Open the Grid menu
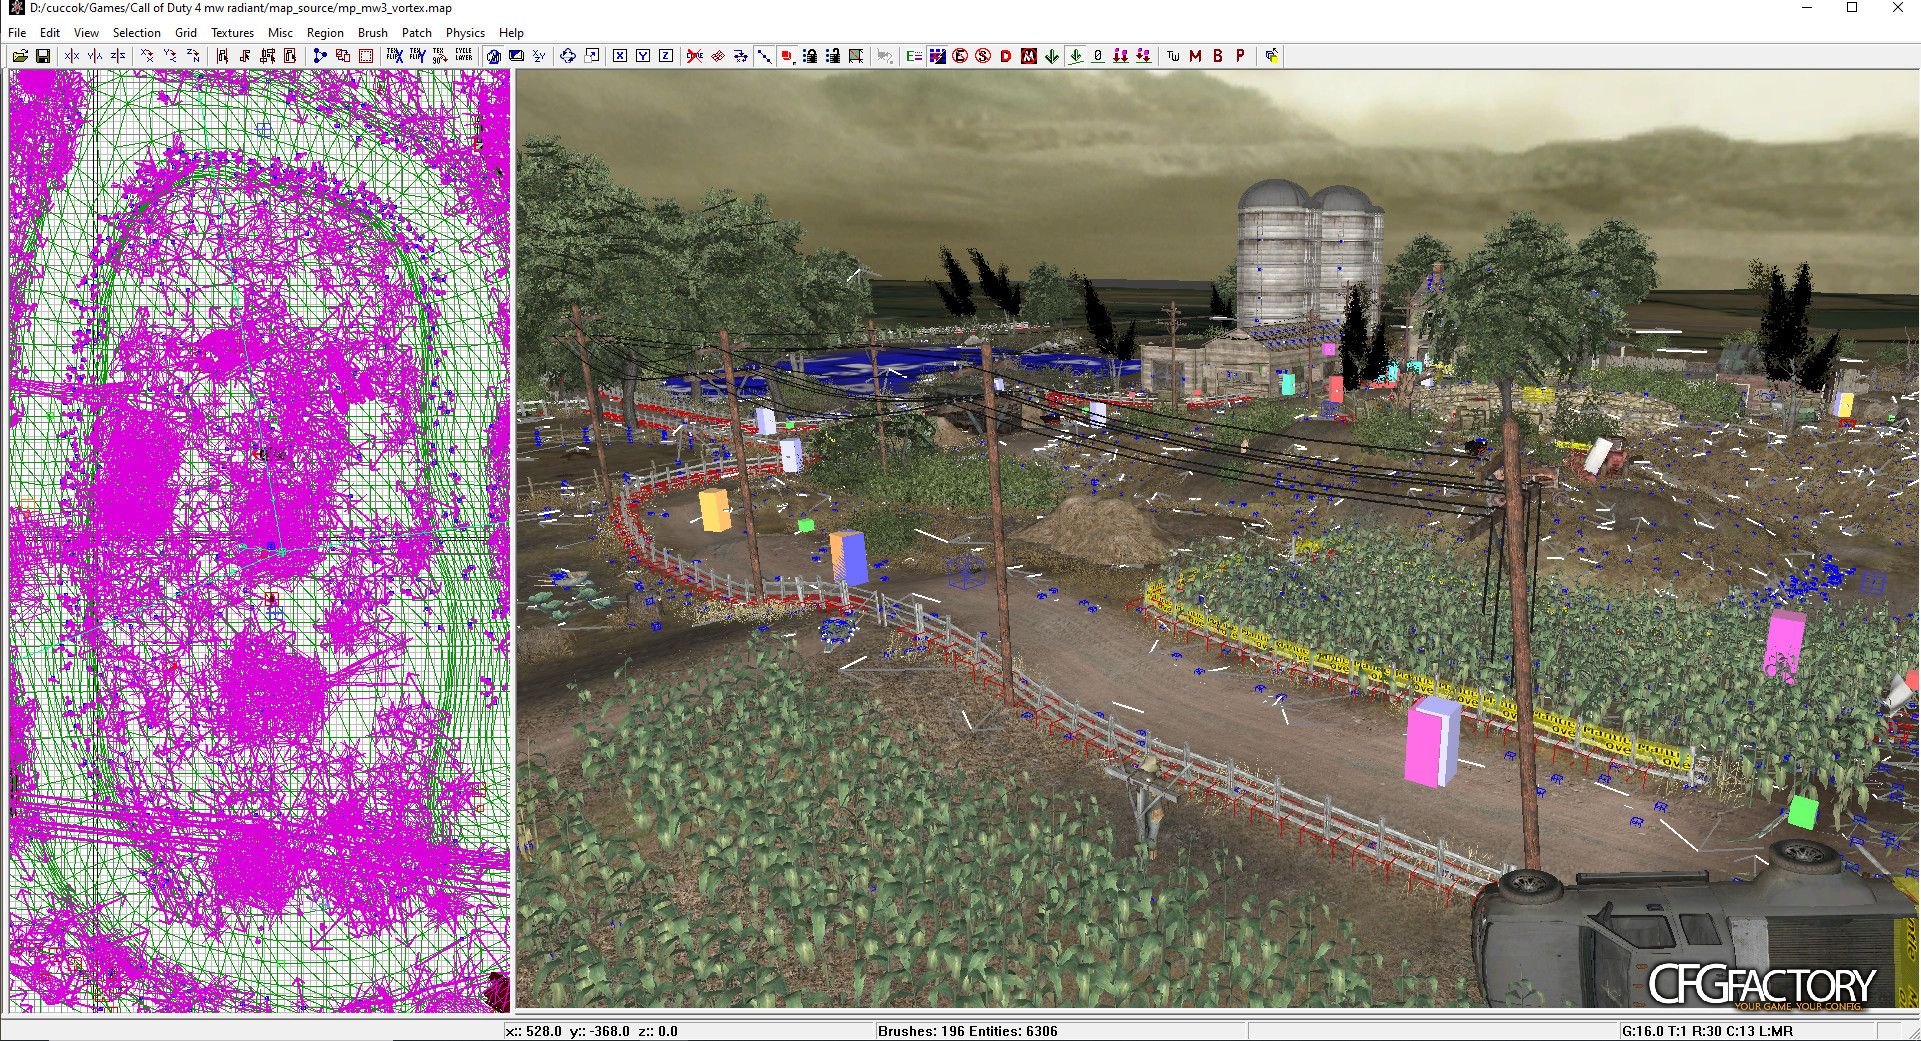 coord(186,33)
